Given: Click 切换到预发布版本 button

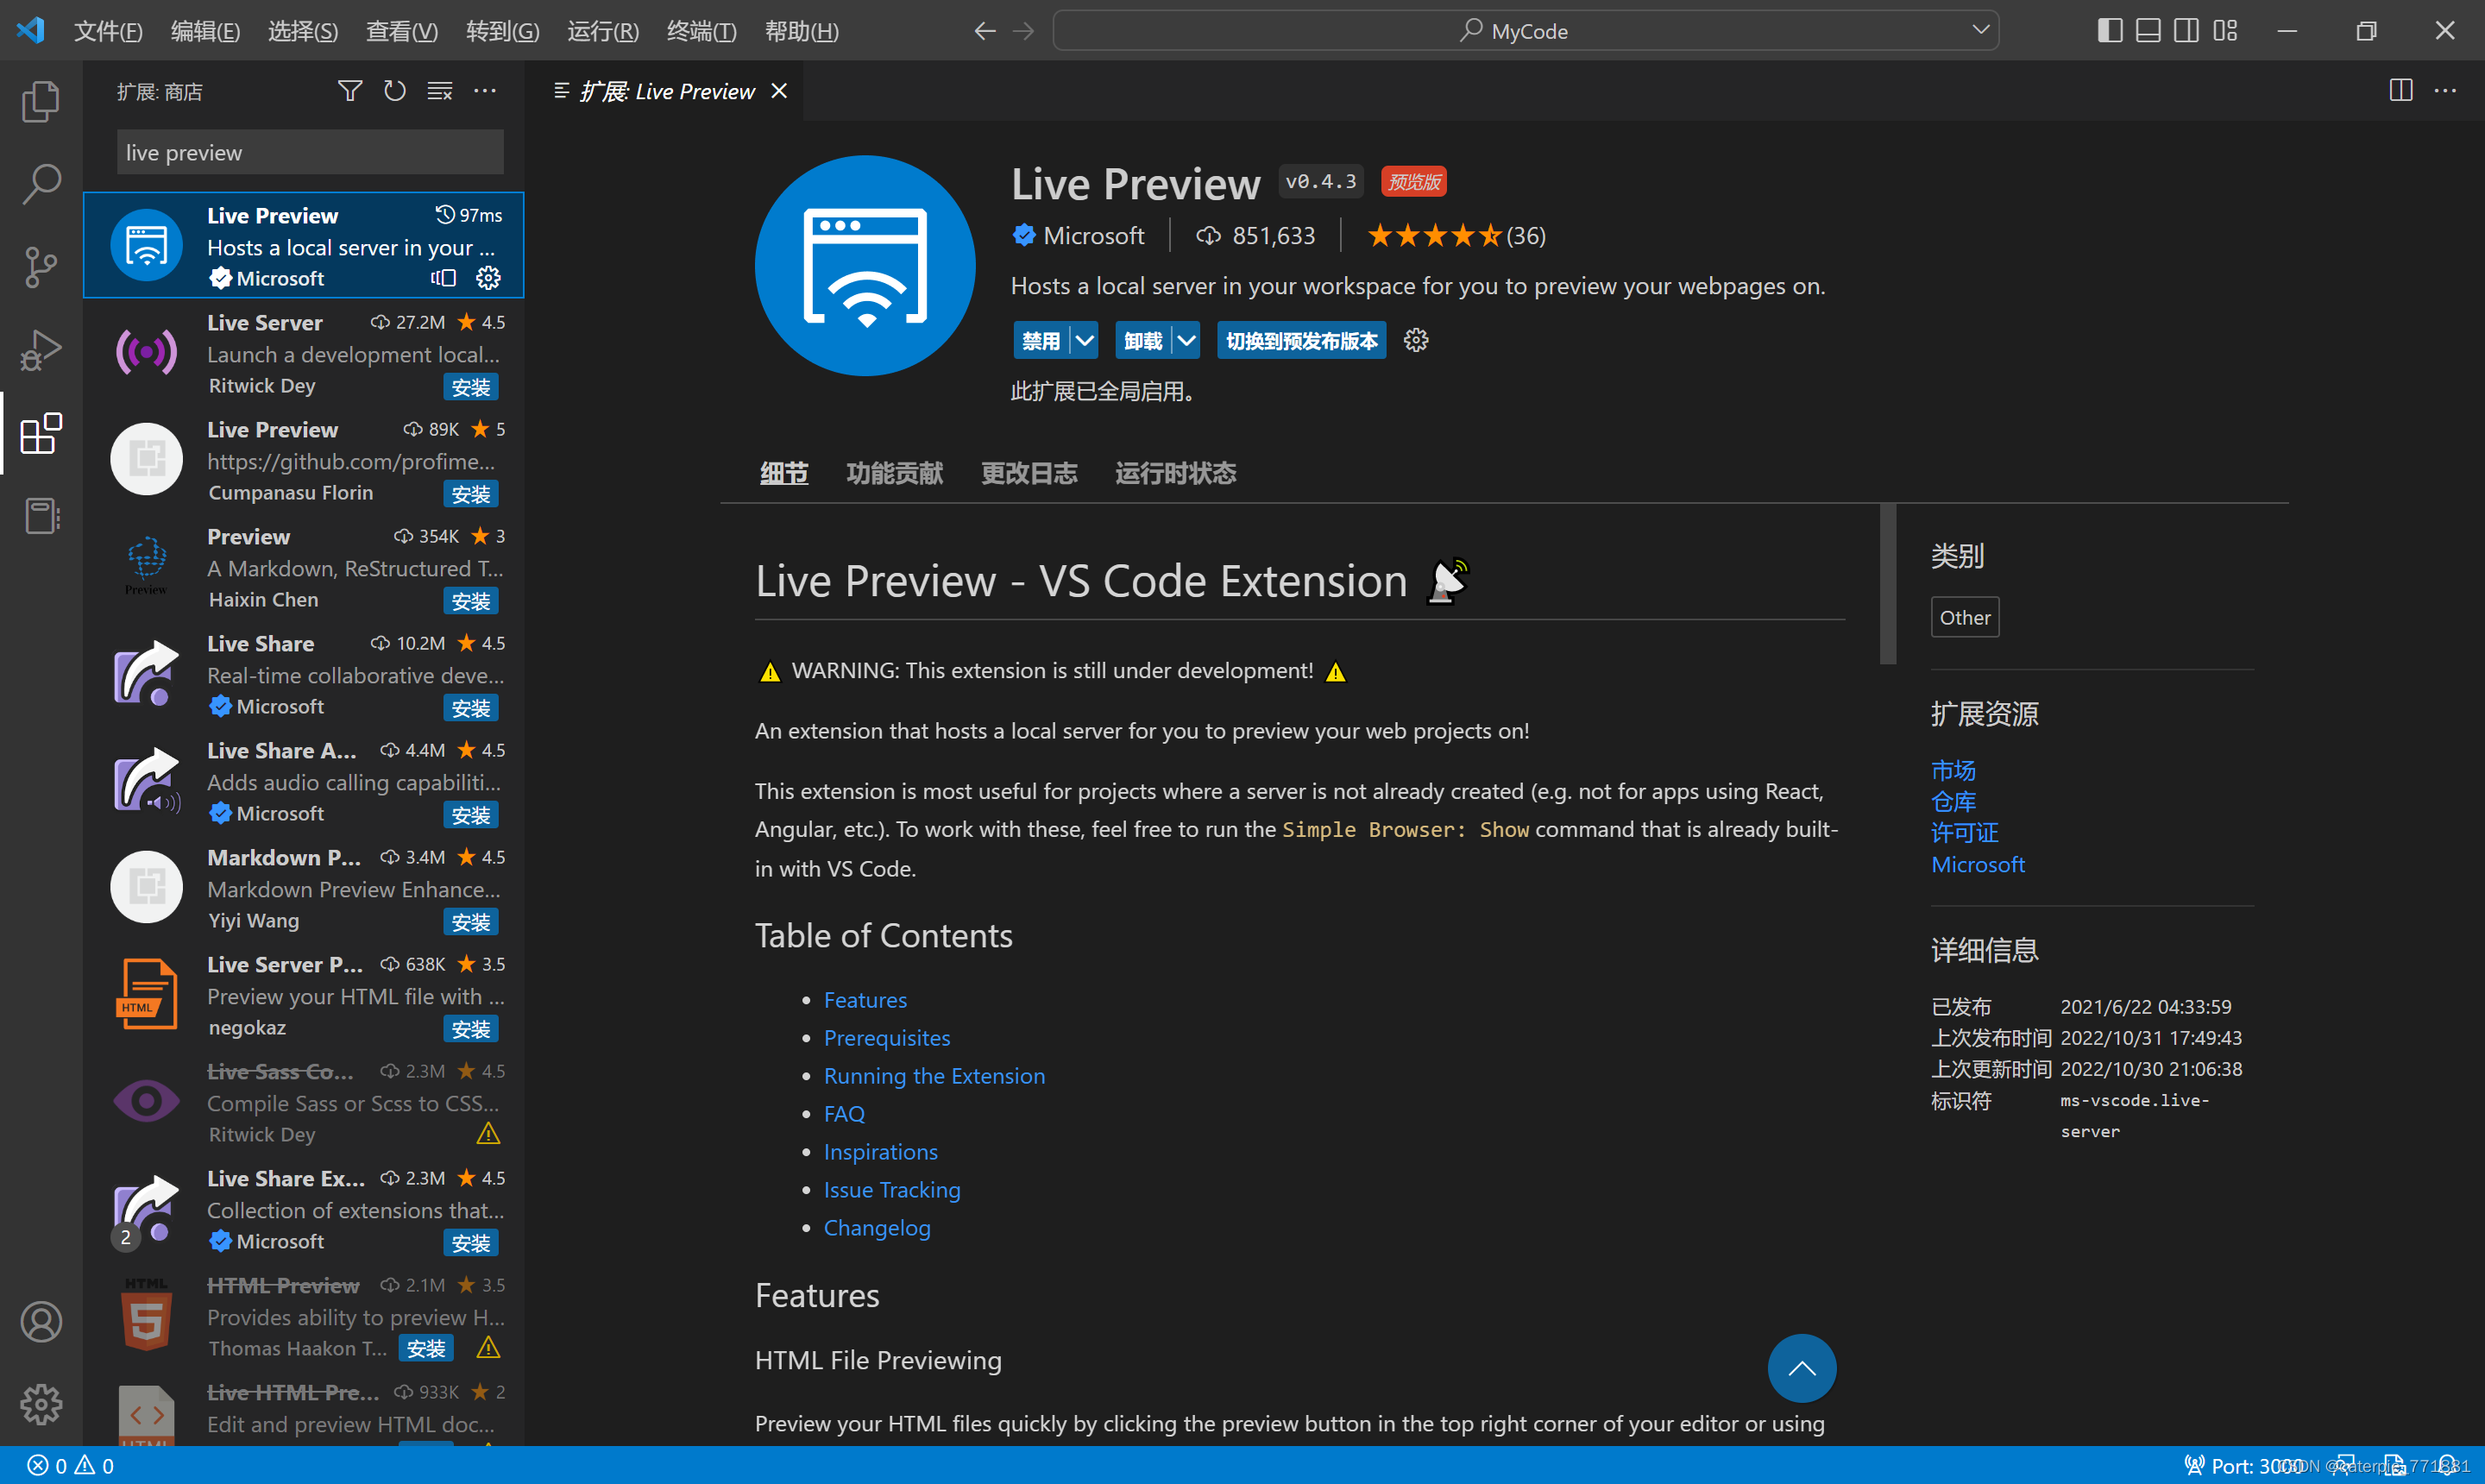Looking at the screenshot, I should tap(1302, 341).
